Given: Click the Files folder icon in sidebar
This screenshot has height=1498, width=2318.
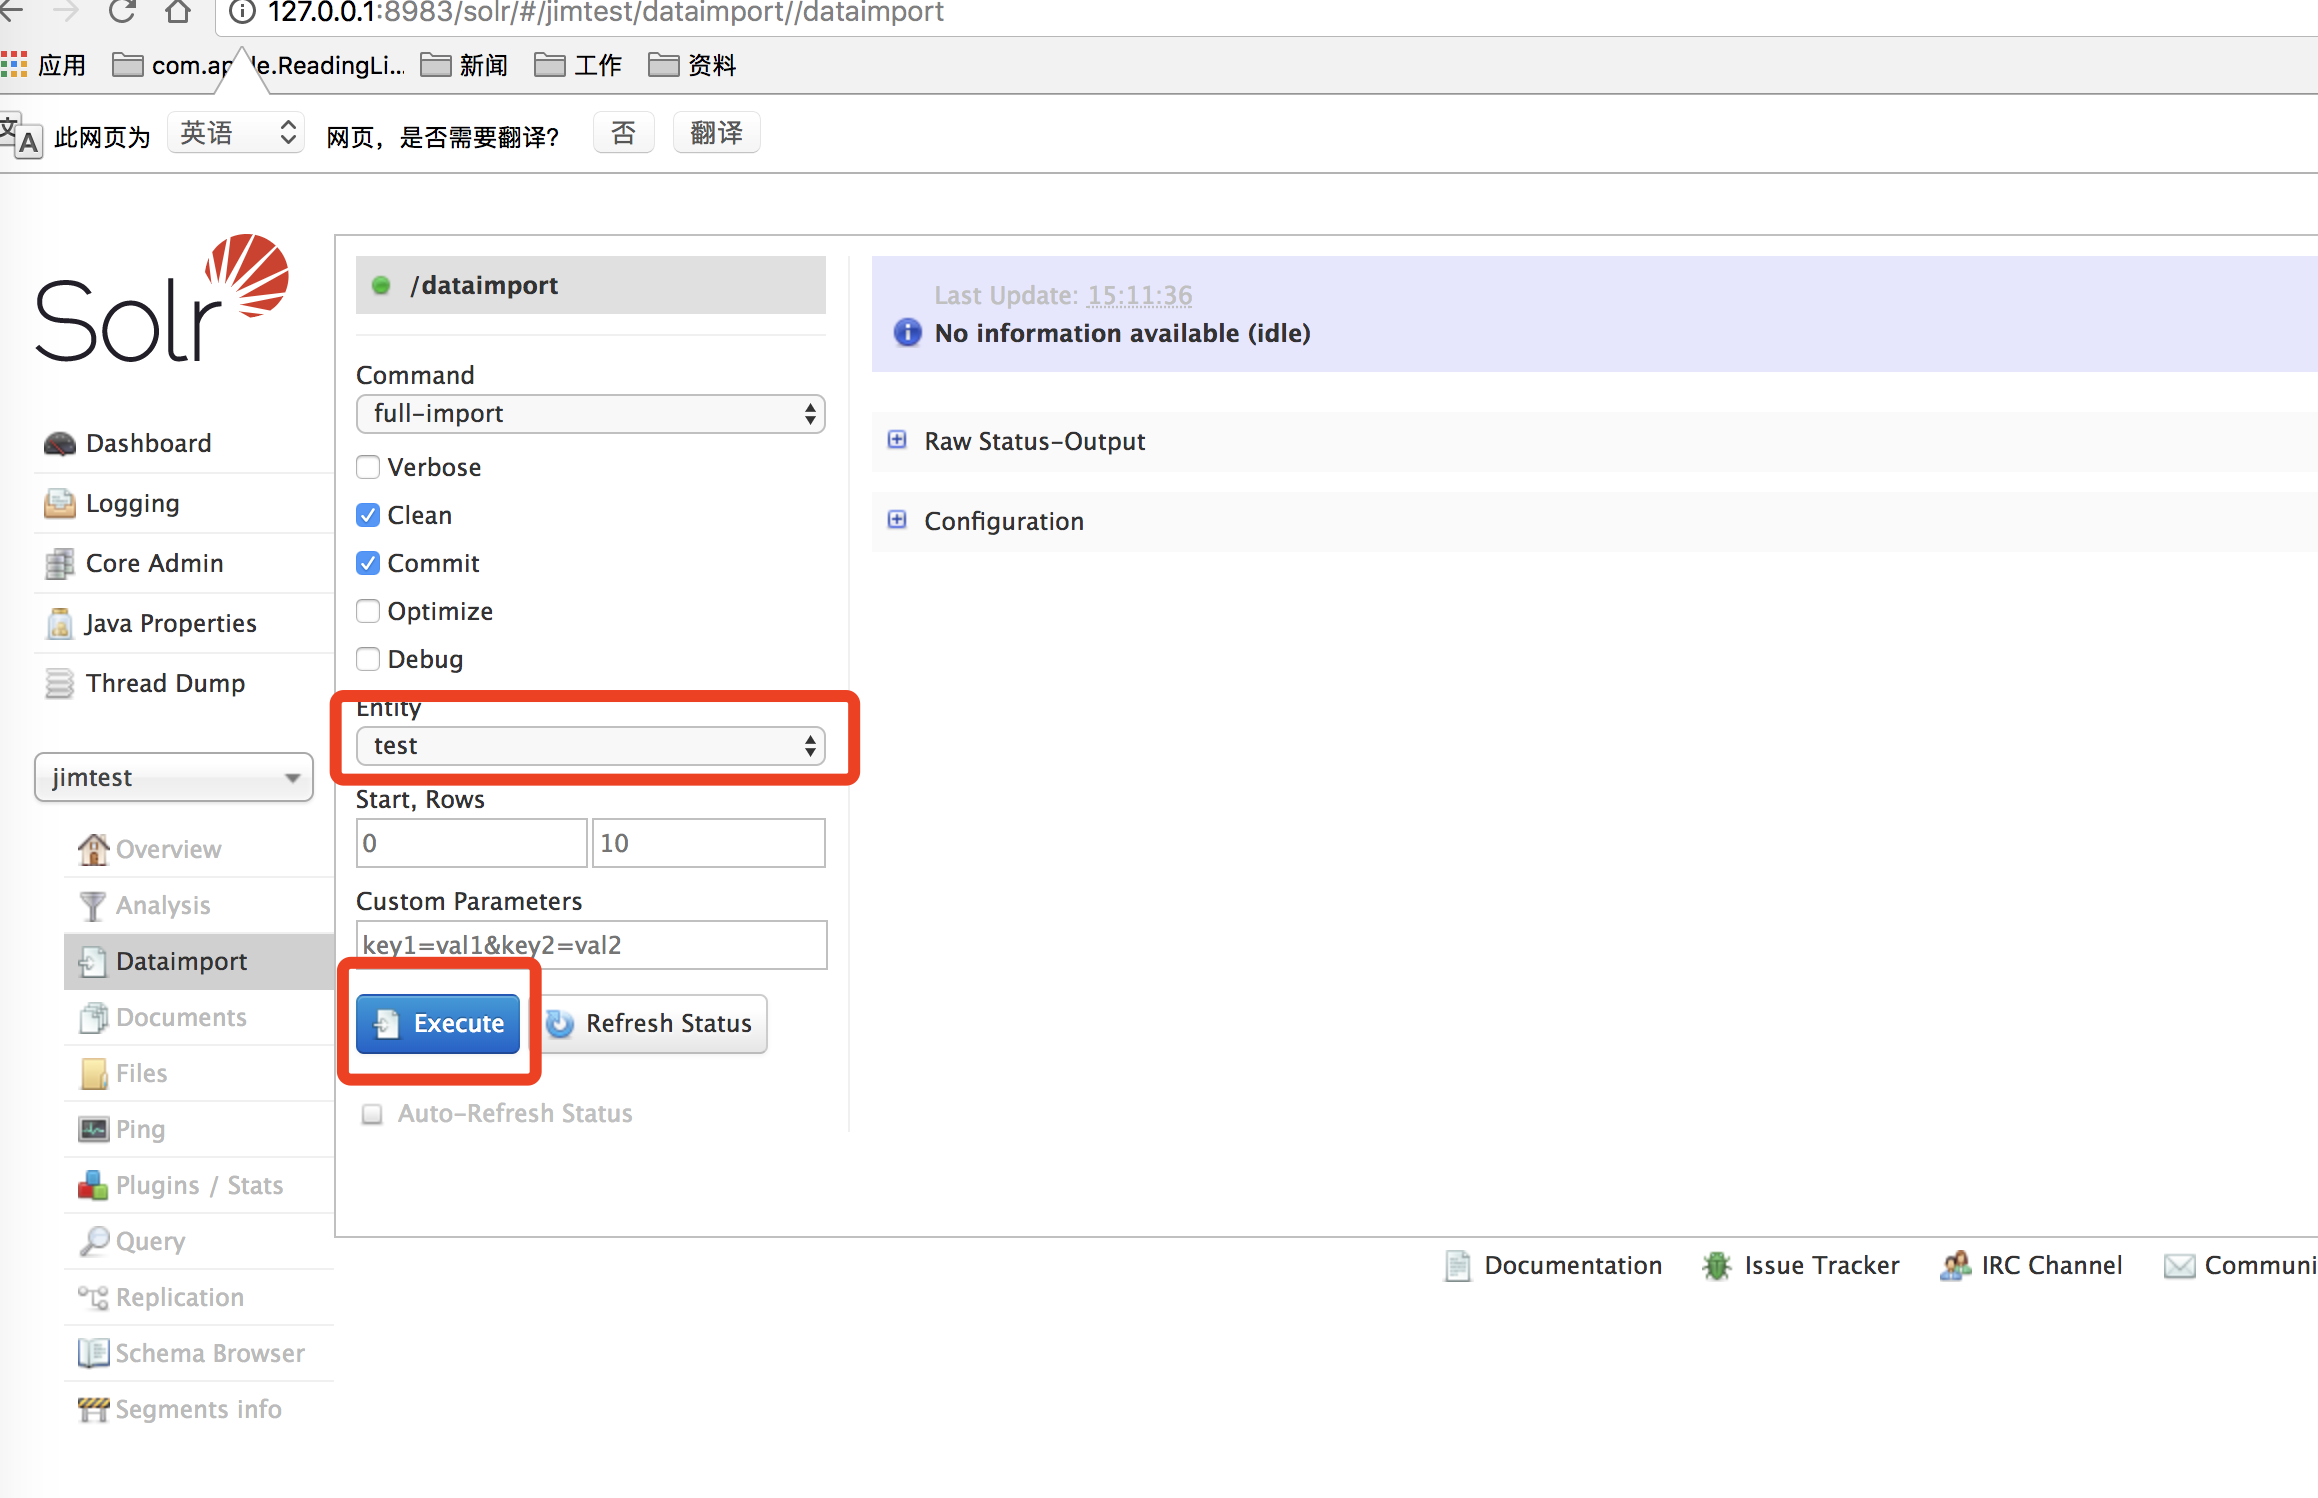Looking at the screenshot, I should (x=93, y=1073).
